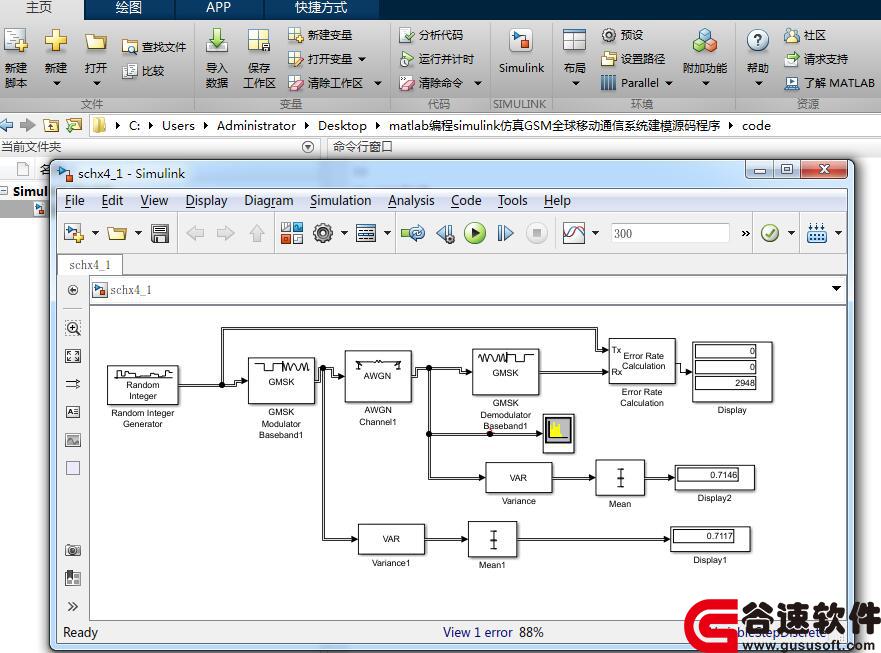This screenshot has height=653, width=881.
Task: Open the Analysis menu in Simulink
Action: tap(411, 201)
